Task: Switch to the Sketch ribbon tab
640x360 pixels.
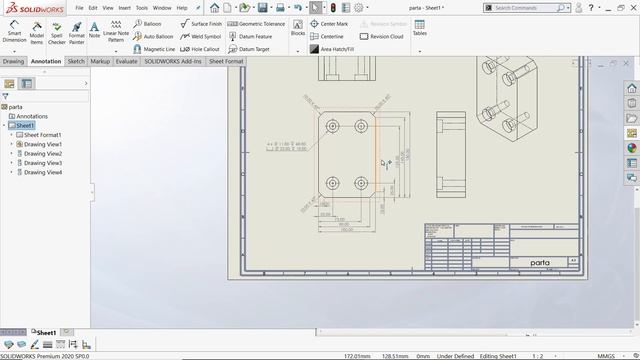Action: pos(76,61)
